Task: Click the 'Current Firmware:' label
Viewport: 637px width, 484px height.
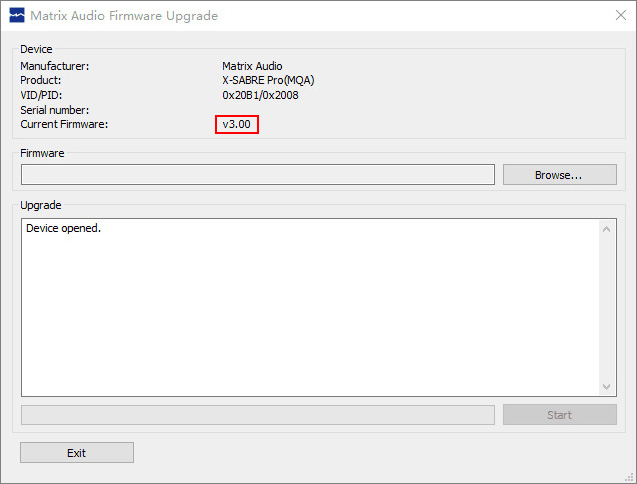Action: point(64,124)
